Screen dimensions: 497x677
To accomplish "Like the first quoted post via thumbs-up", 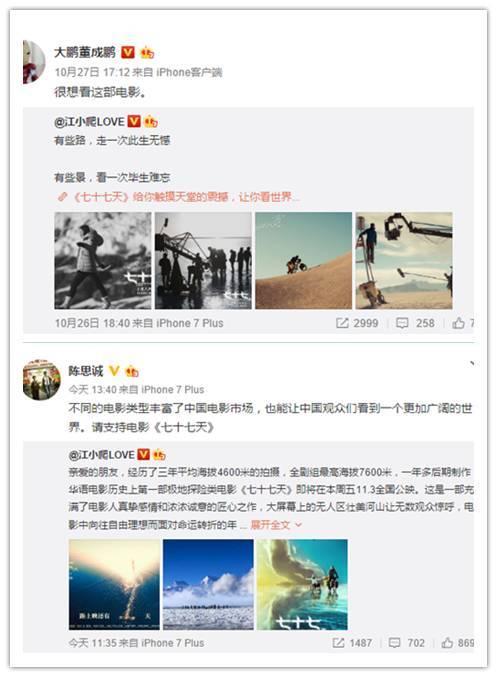I will click(458, 323).
